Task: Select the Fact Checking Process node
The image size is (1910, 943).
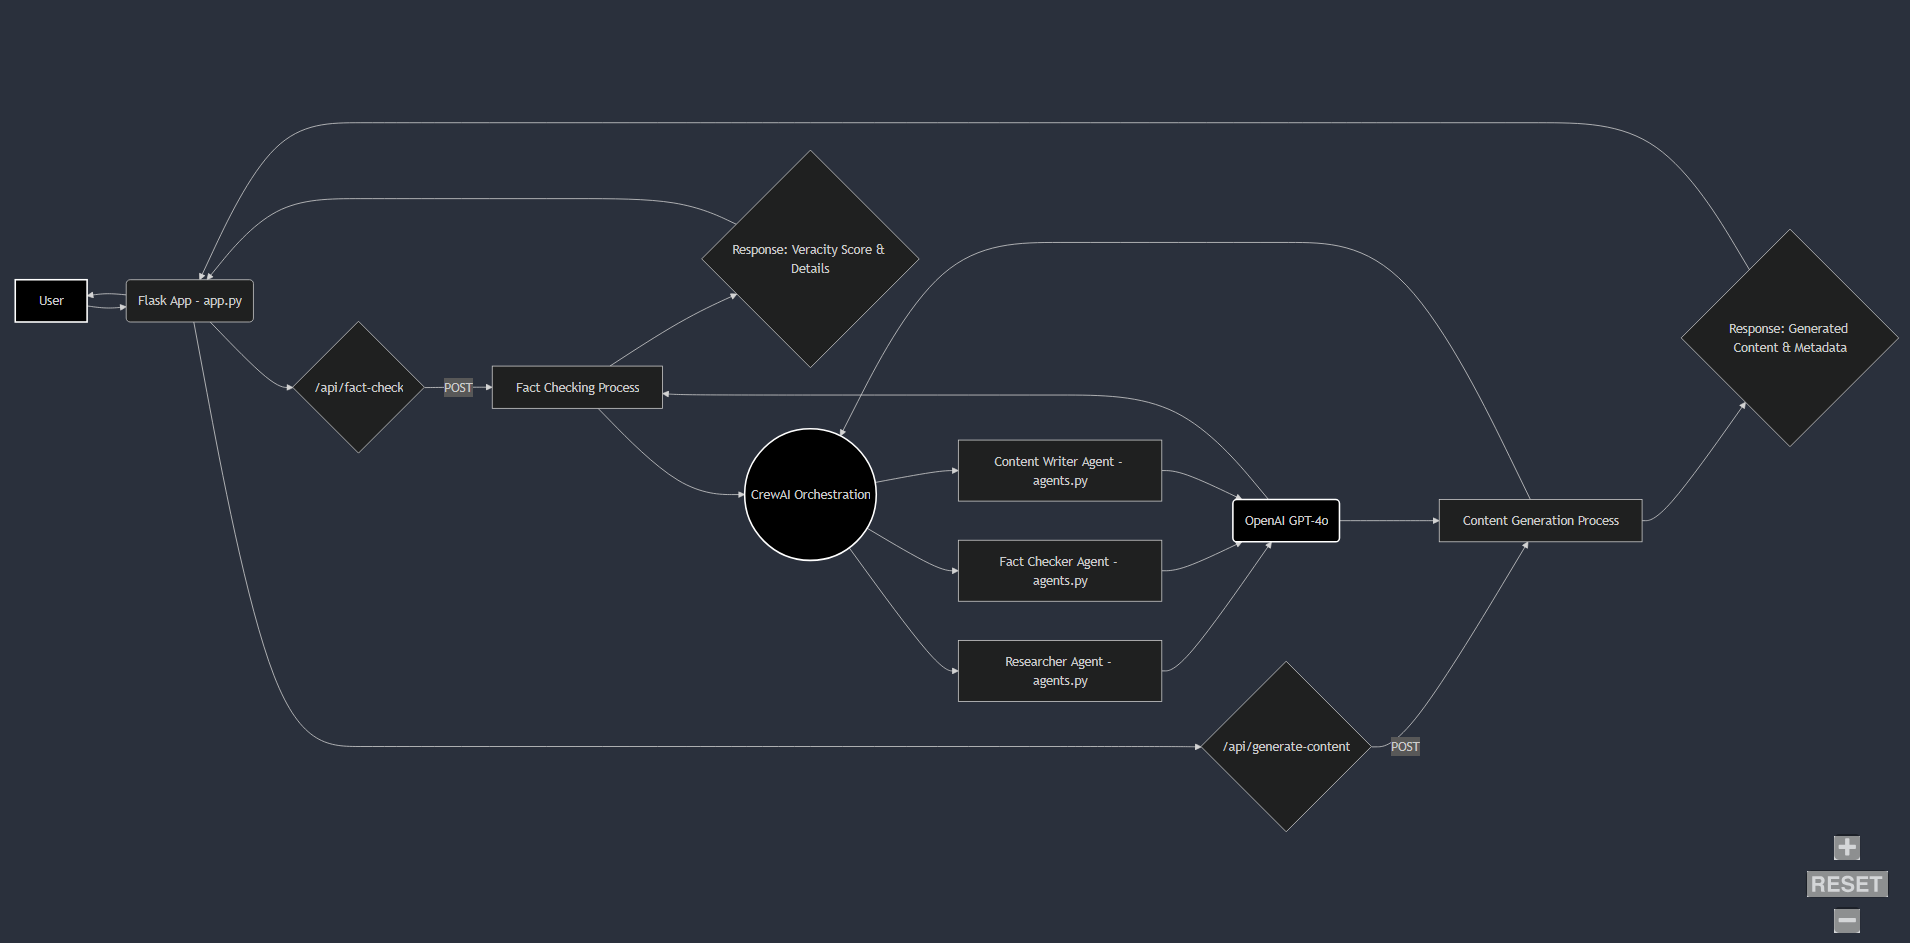Action: 577,387
